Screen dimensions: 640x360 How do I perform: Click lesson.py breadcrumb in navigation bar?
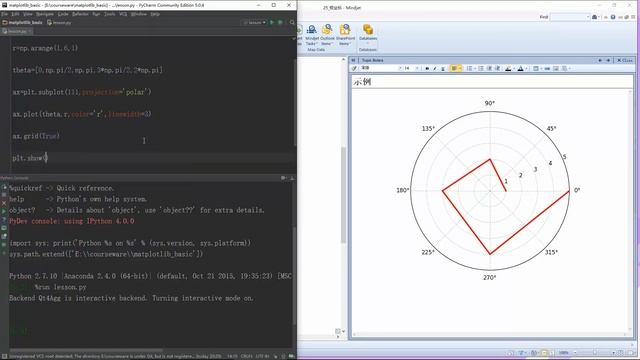pos(60,22)
